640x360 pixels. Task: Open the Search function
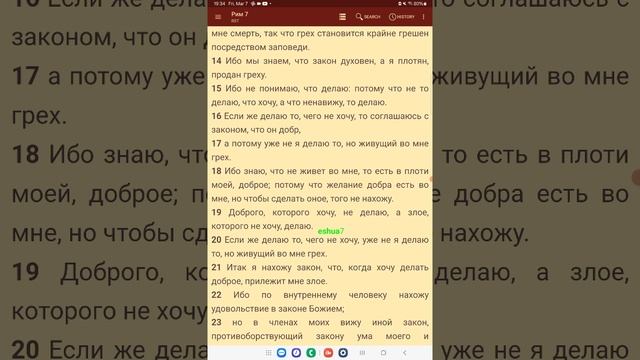click(368, 17)
